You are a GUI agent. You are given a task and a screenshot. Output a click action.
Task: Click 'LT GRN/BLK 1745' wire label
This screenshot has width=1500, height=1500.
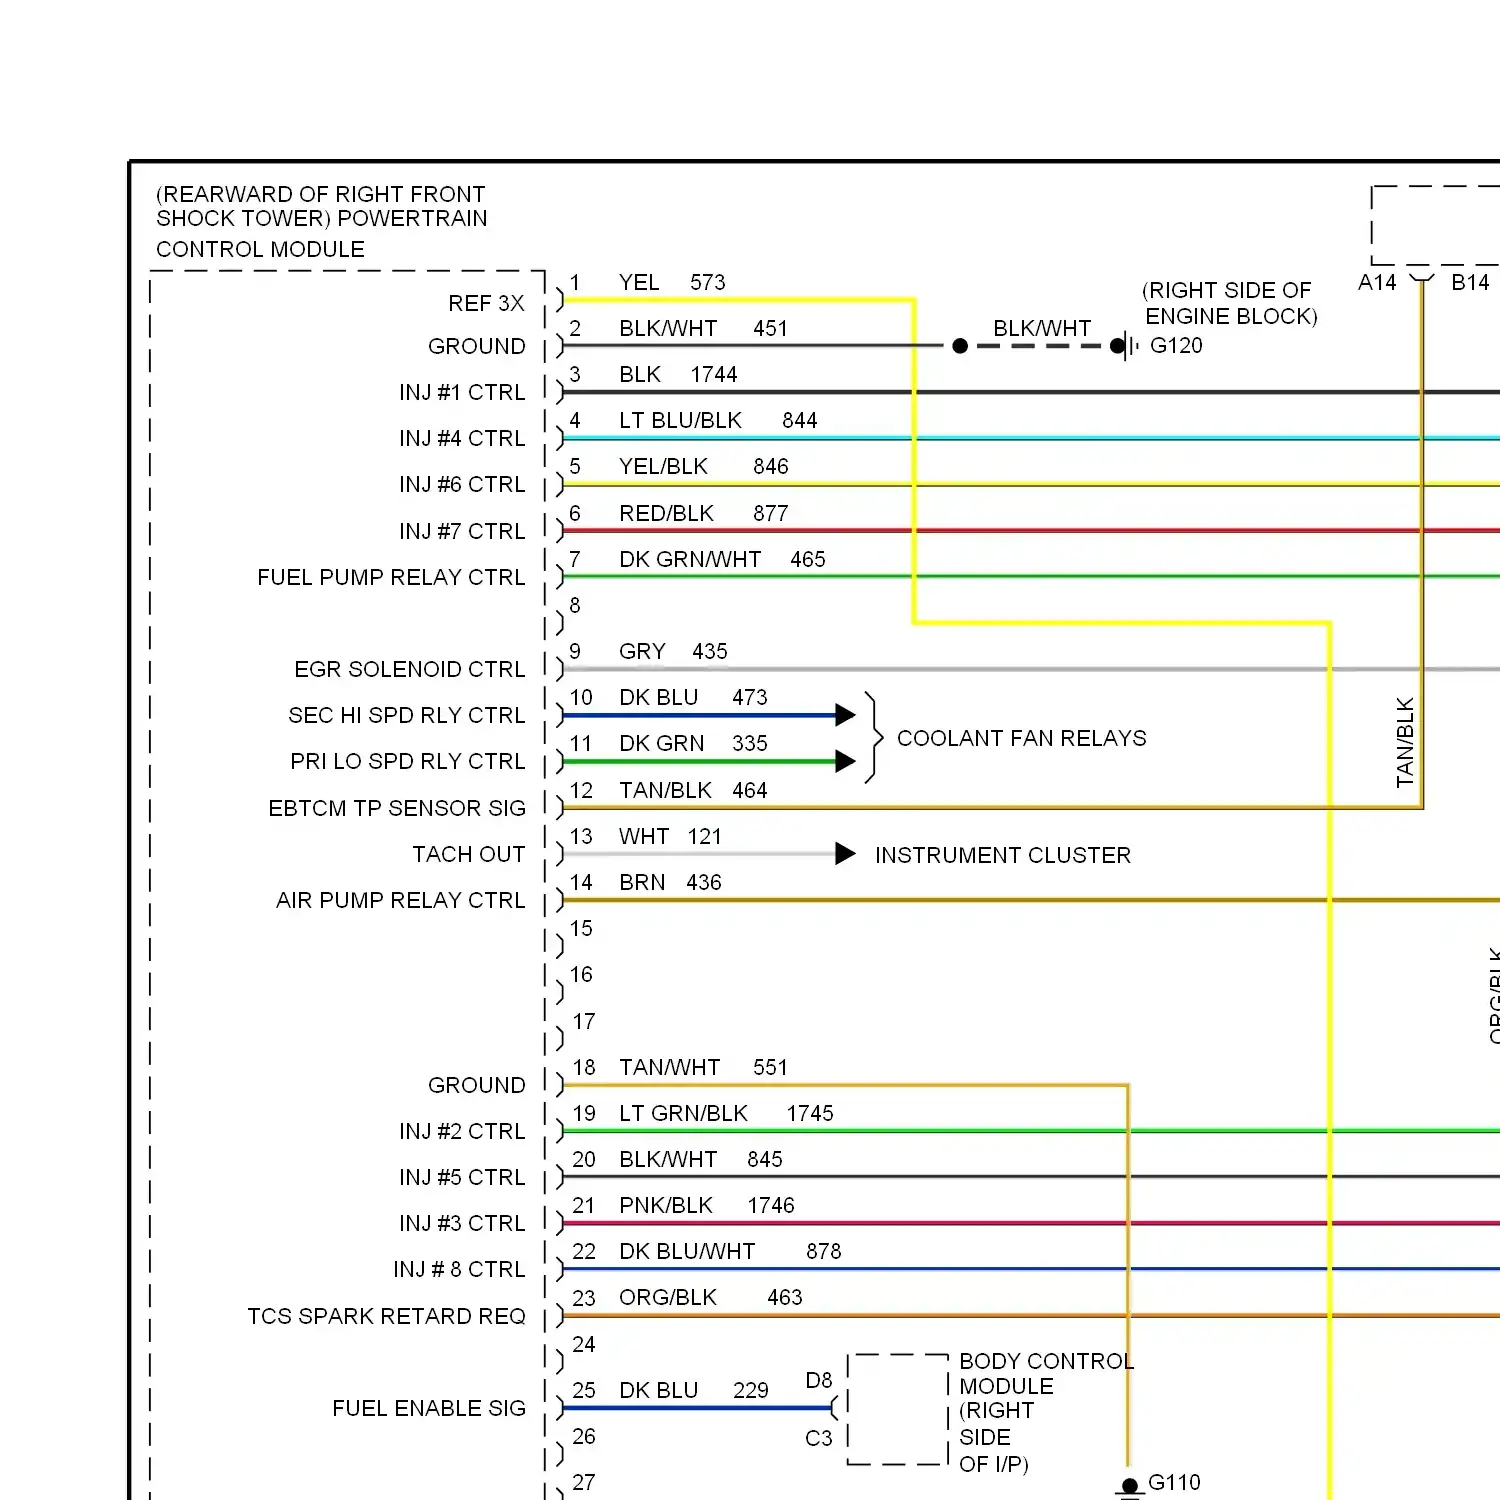pos(726,1114)
